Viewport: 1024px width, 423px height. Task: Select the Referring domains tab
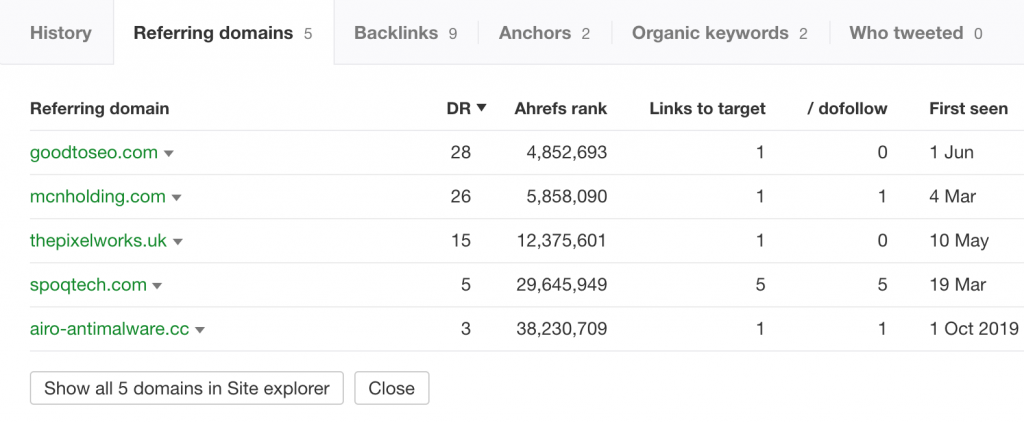223,33
